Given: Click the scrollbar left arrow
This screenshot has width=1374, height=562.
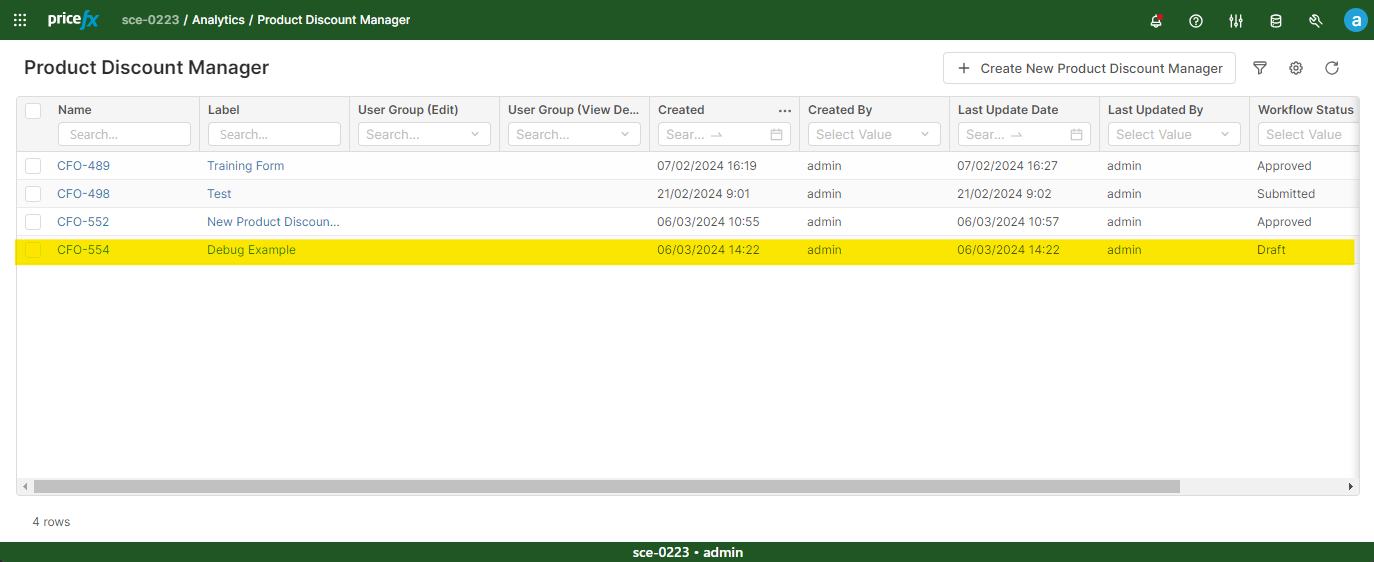Looking at the screenshot, I should click(x=25, y=487).
